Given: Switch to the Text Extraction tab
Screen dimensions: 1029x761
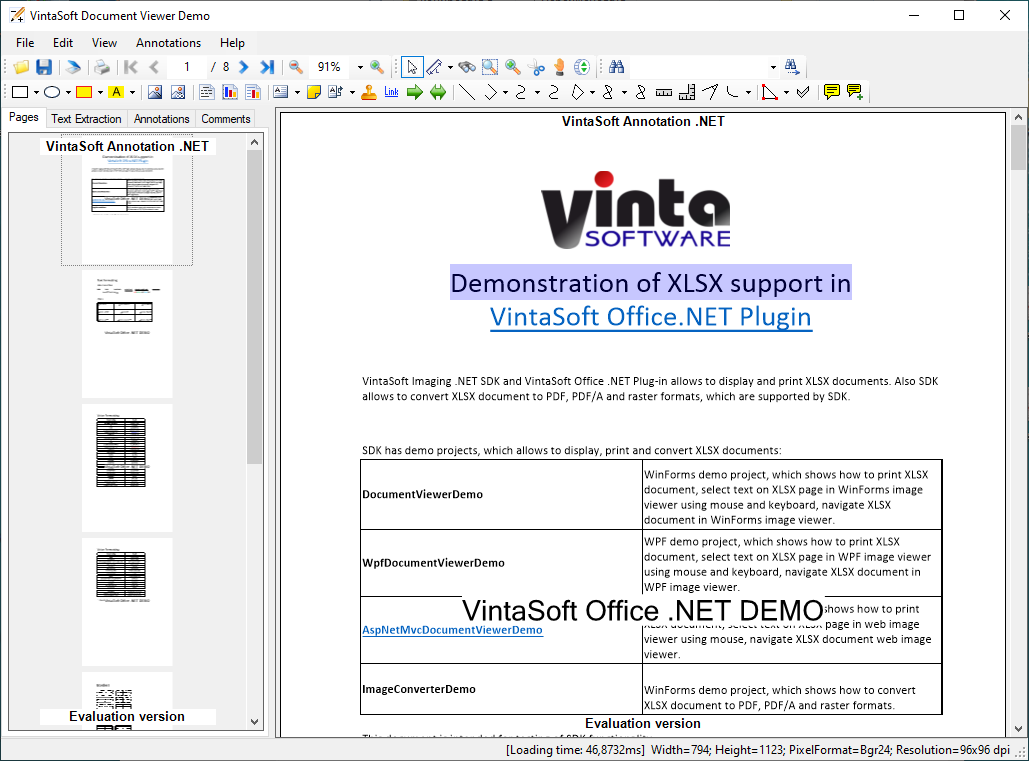Looking at the screenshot, I should click(x=86, y=118).
